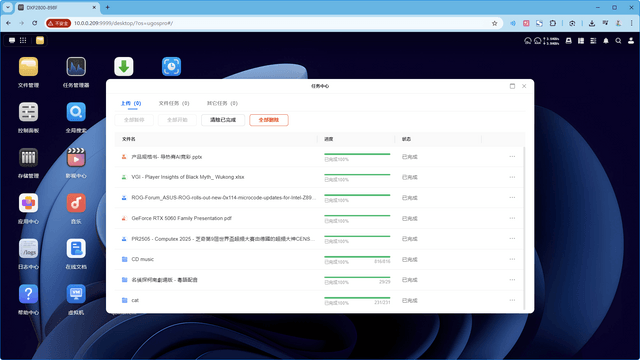Open the browser downloads icon
Screen dimensions: 640x360
pyautogui.click(x=592, y=23)
